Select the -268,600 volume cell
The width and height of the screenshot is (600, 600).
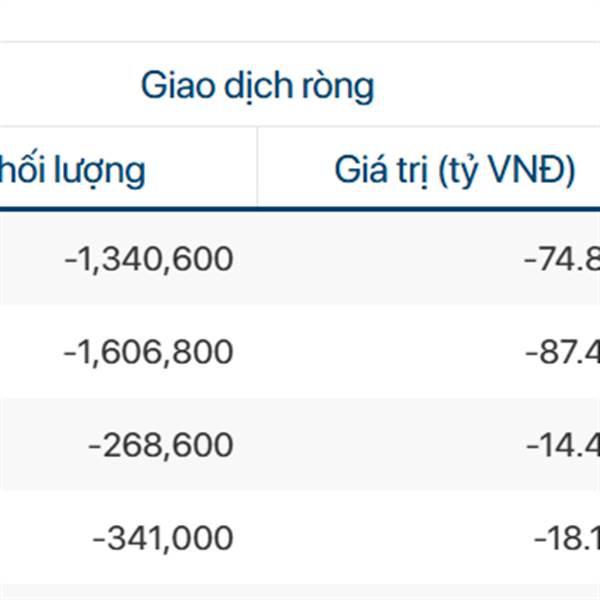(x=161, y=445)
